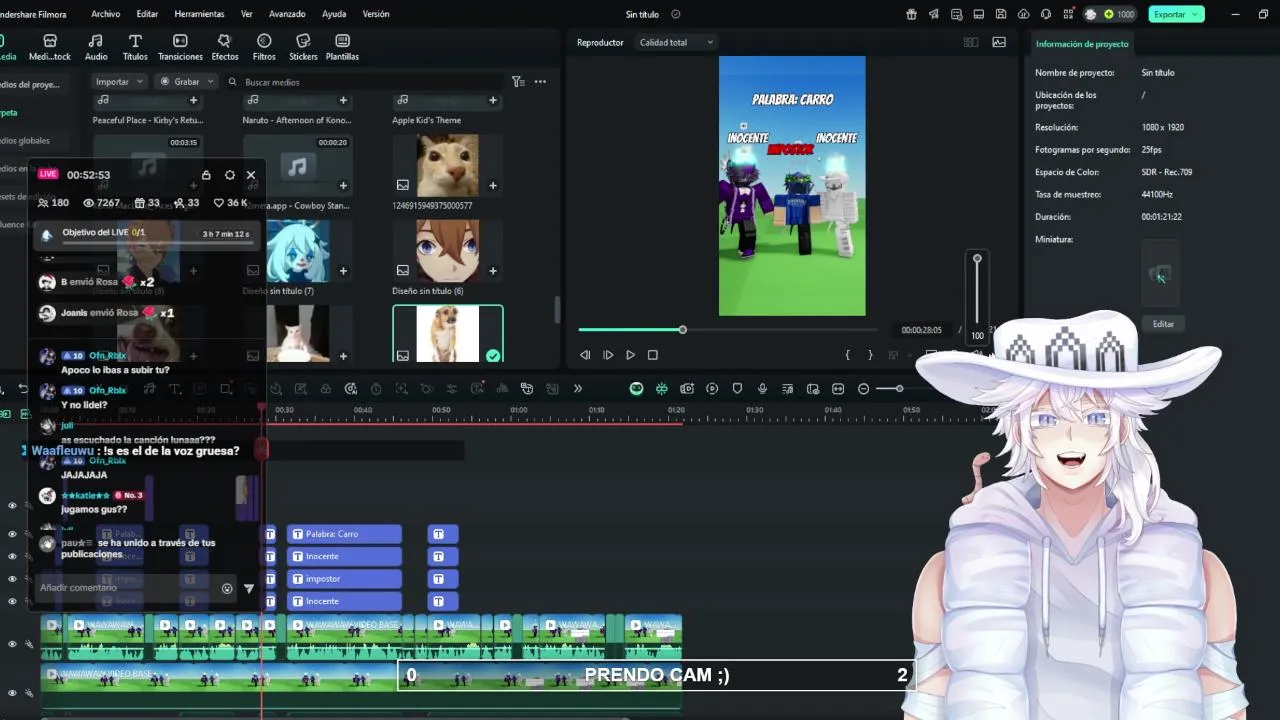Click the mark-out curly brace icon
This screenshot has height=720, width=1280.
coord(870,355)
